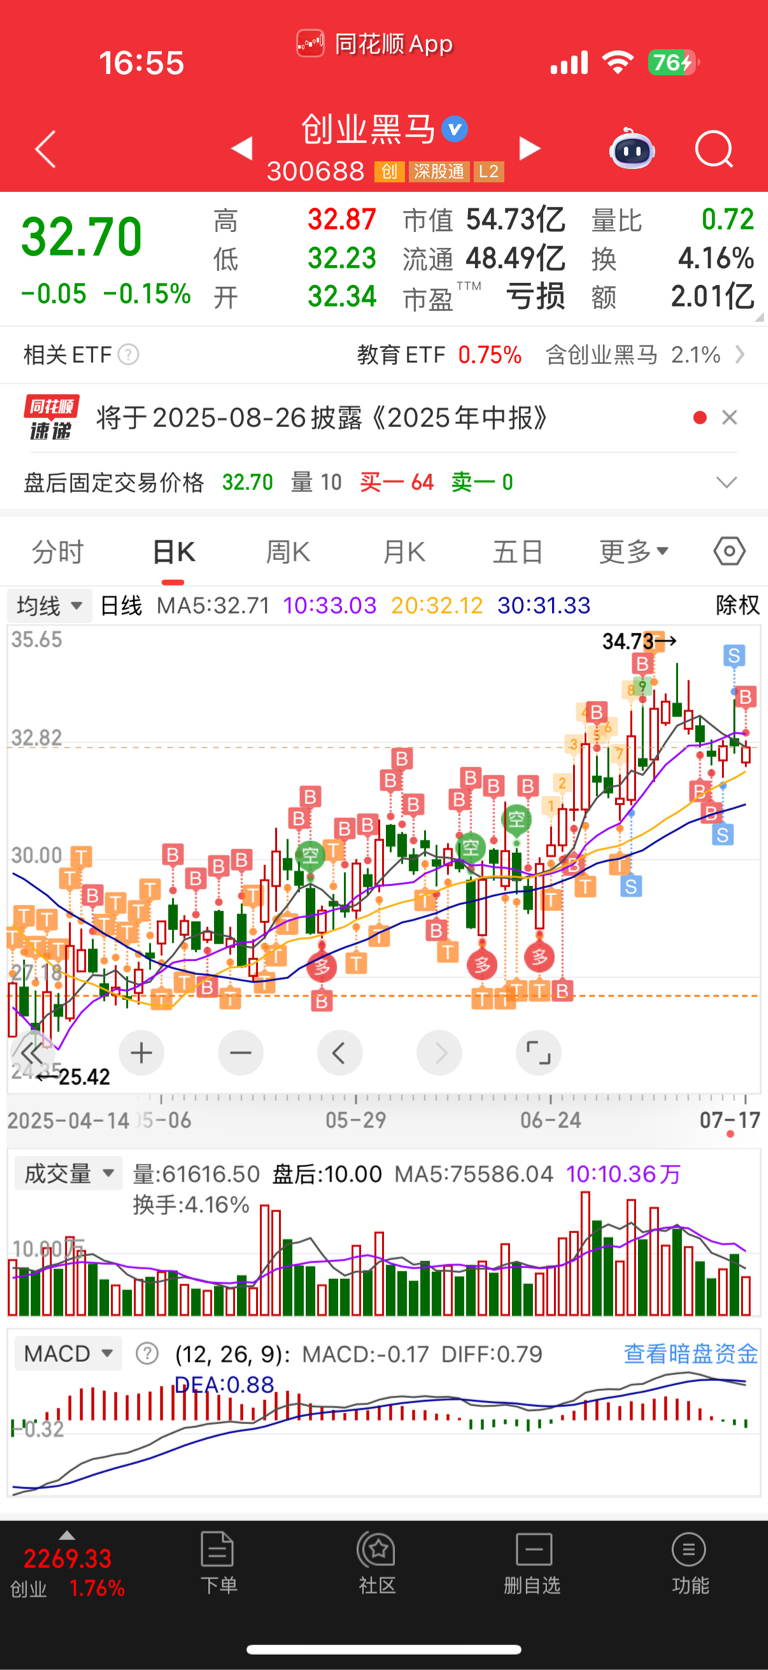Tap the 市值 54.73亿 value
768x1670 pixels.
pos(484,220)
